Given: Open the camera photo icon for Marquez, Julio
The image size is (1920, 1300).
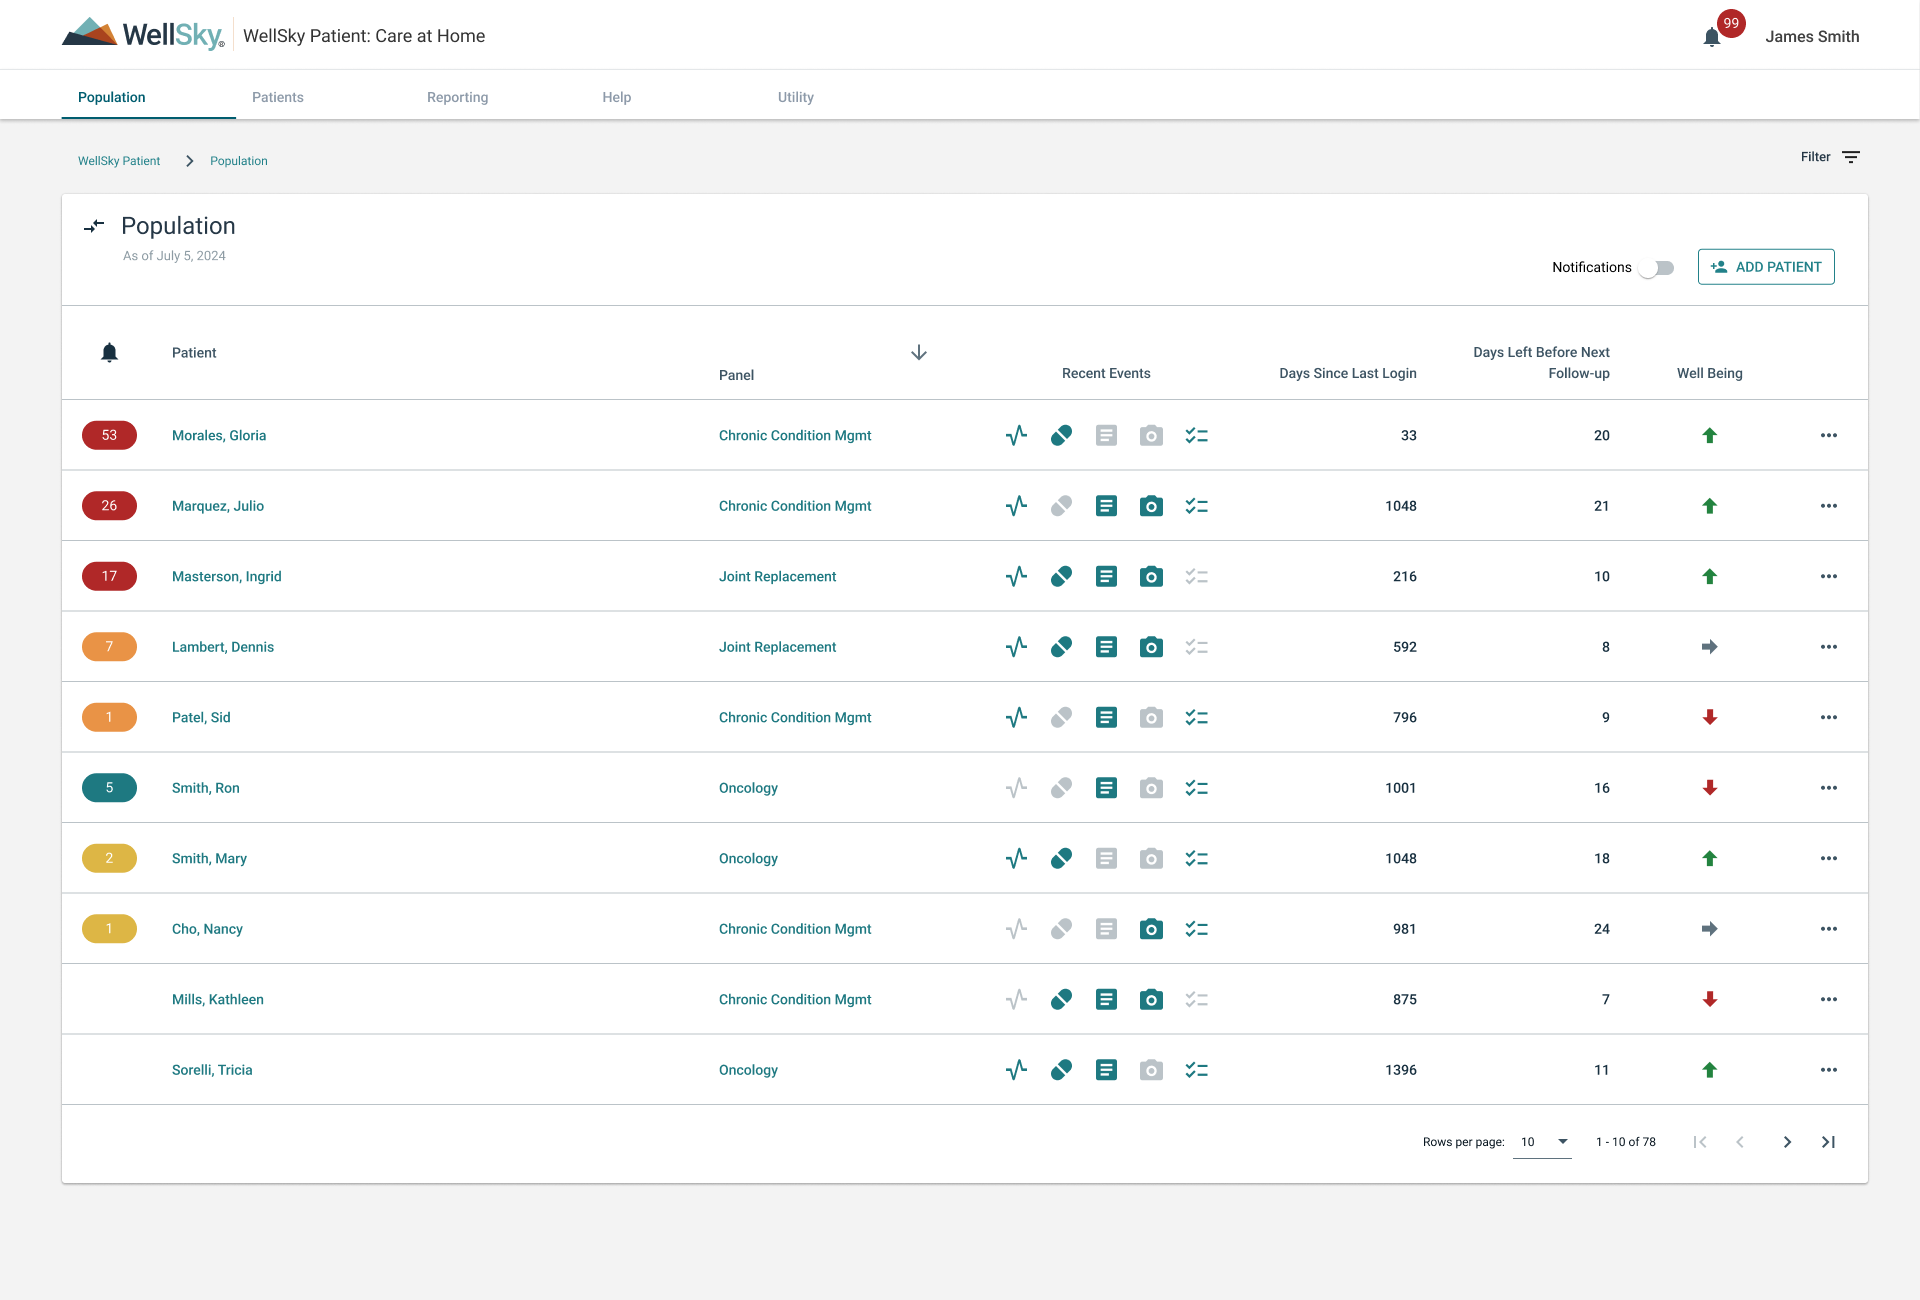Looking at the screenshot, I should click(1151, 506).
